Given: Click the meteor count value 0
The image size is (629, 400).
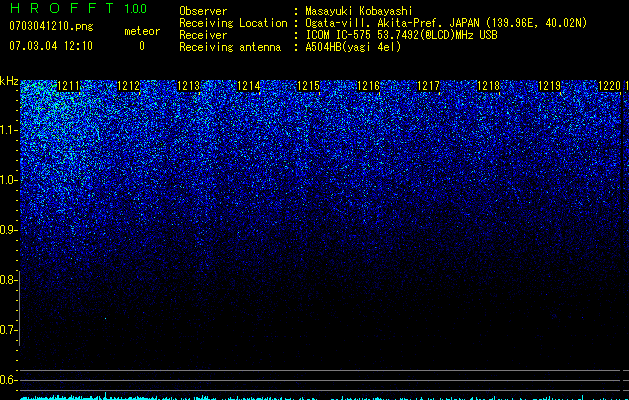Looking at the screenshot, I should [x=142, y=46].
